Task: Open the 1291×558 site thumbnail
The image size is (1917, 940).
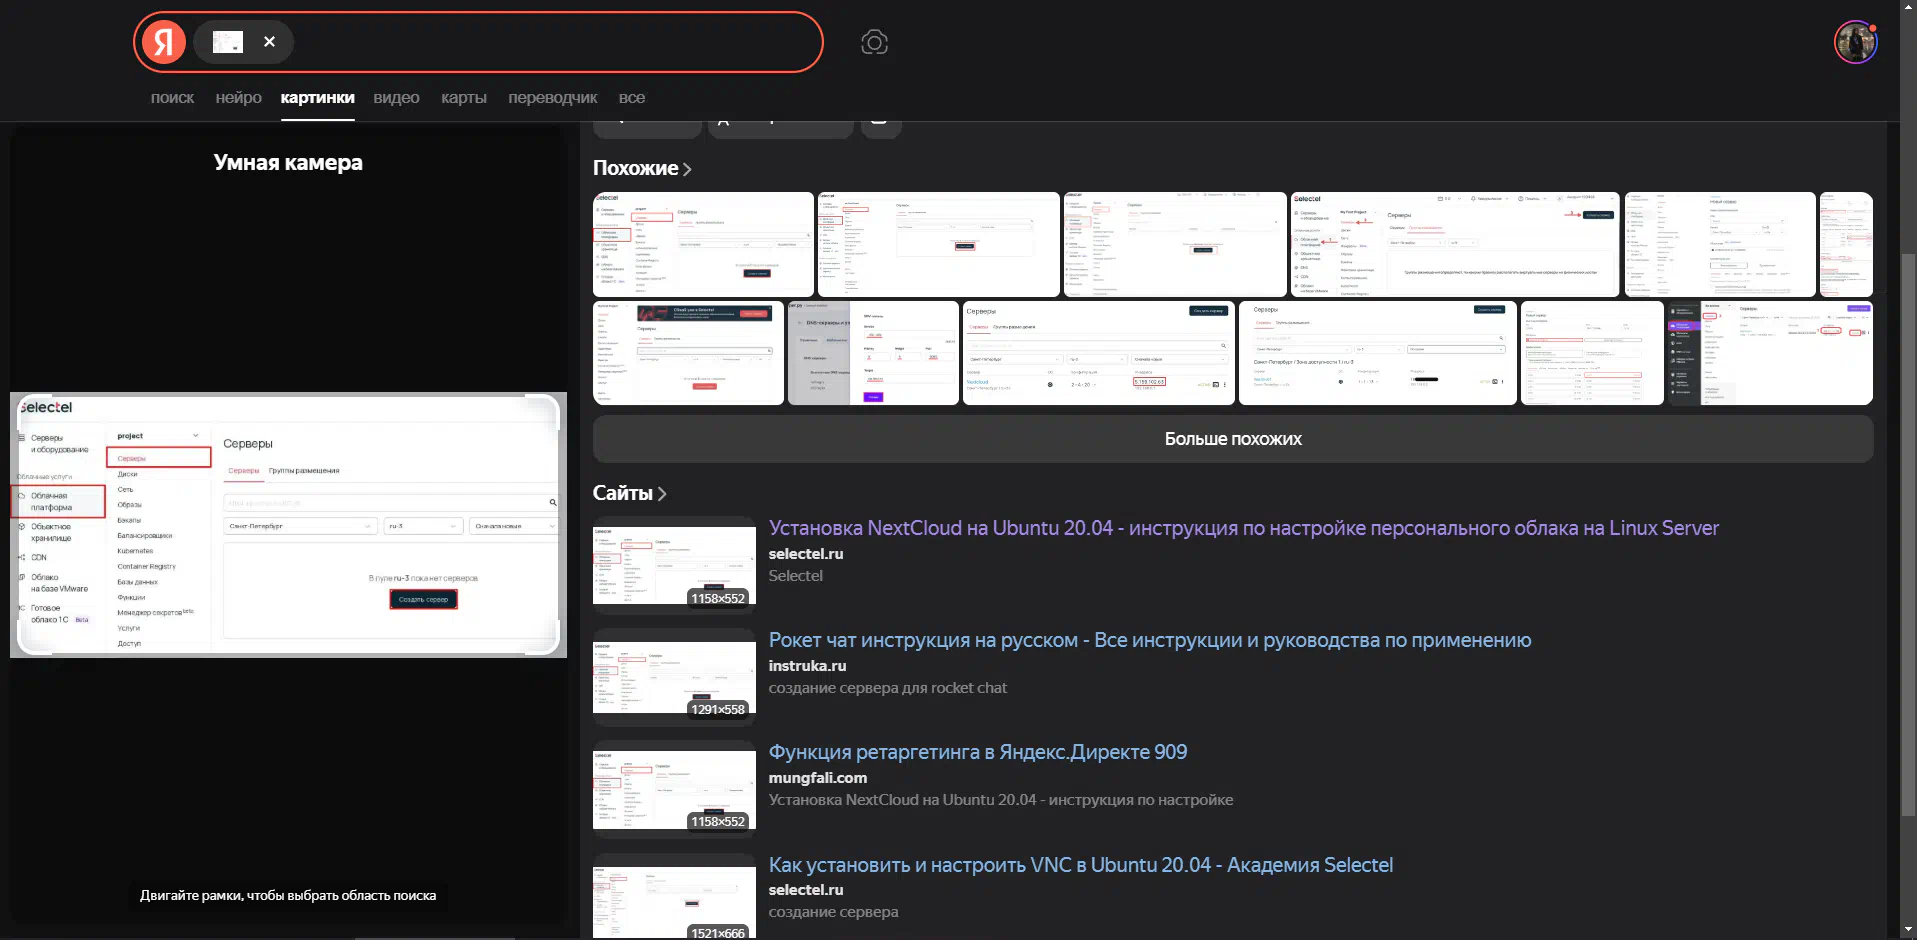Action: pyautogui.click(x=674, y=675)
